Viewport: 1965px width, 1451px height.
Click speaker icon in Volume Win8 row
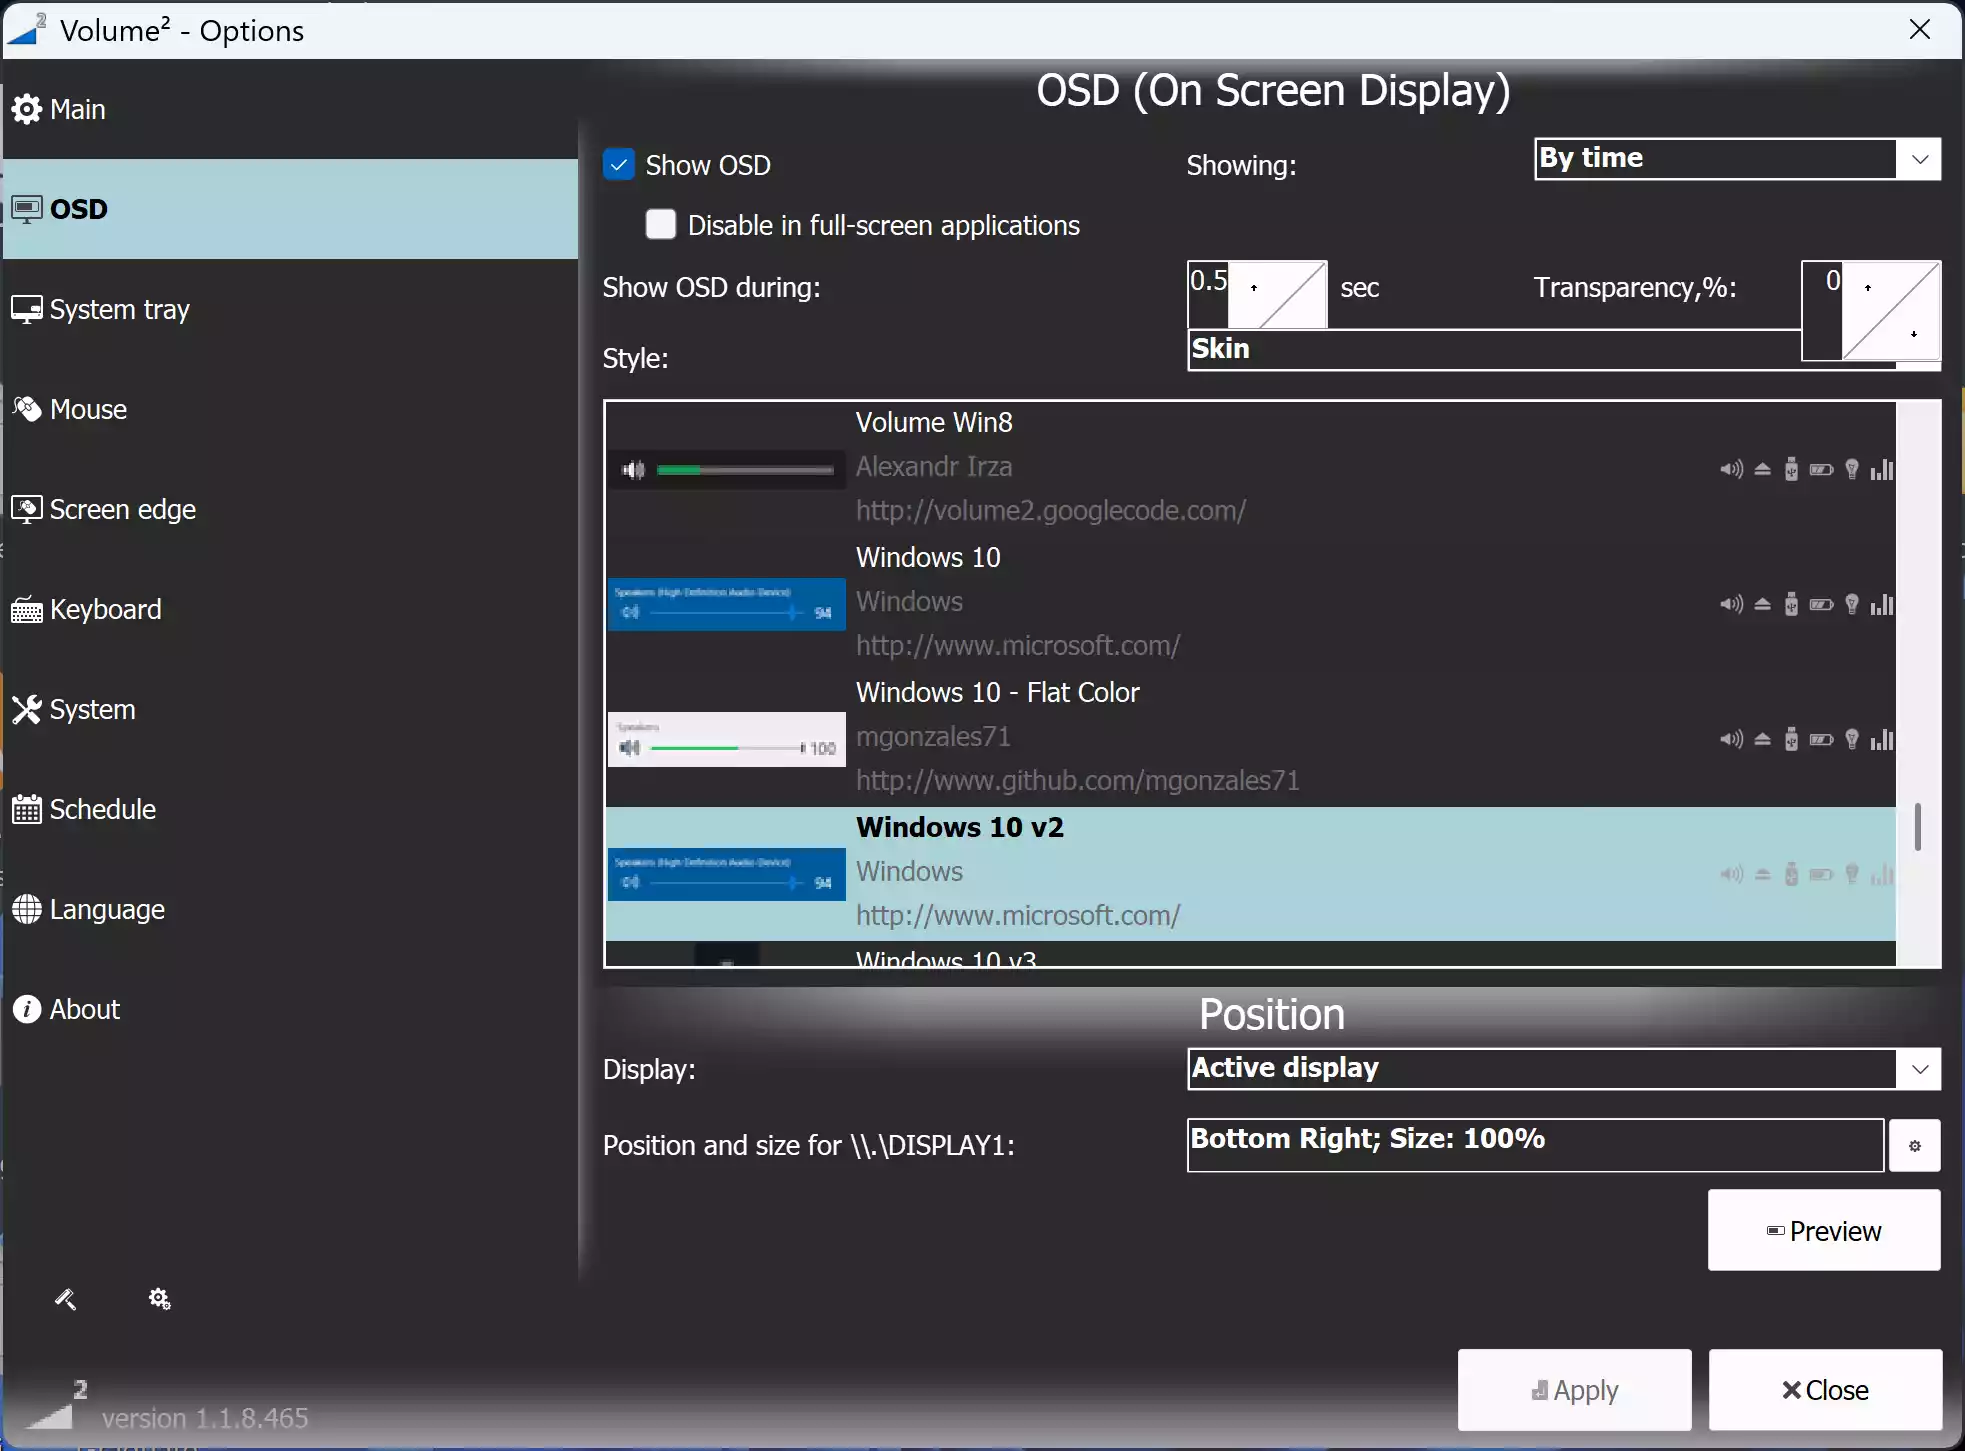click(1731, 470)
